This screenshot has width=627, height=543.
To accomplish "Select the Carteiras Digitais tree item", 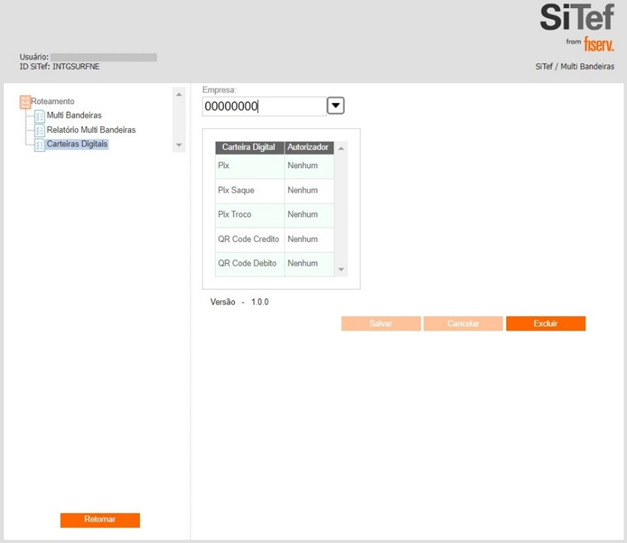I will [77, 145].
